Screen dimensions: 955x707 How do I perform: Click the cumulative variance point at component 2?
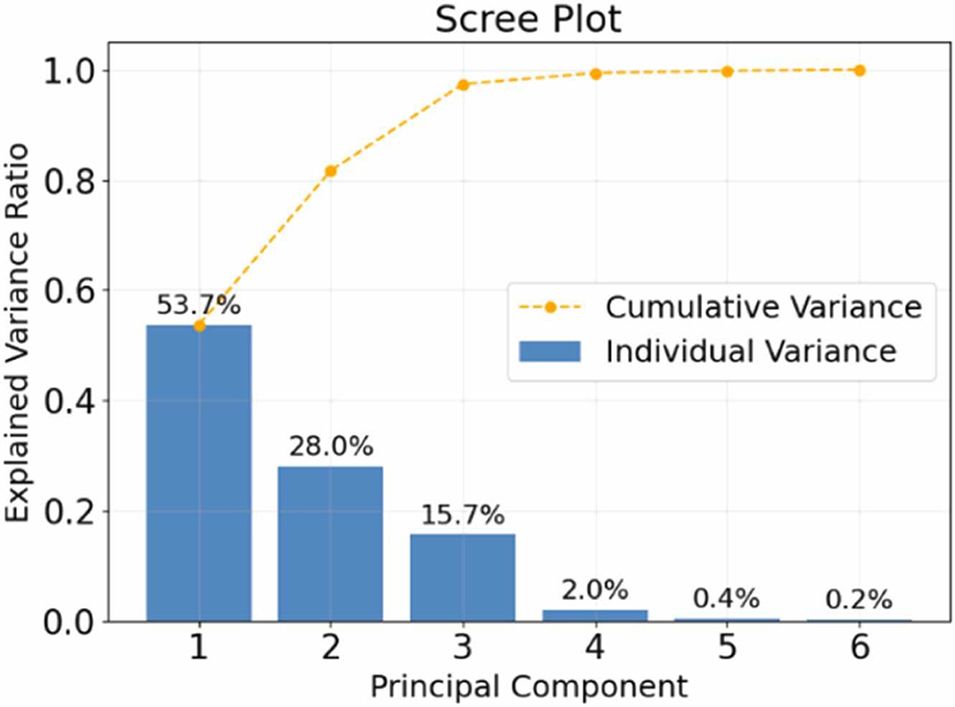(331, 171)
